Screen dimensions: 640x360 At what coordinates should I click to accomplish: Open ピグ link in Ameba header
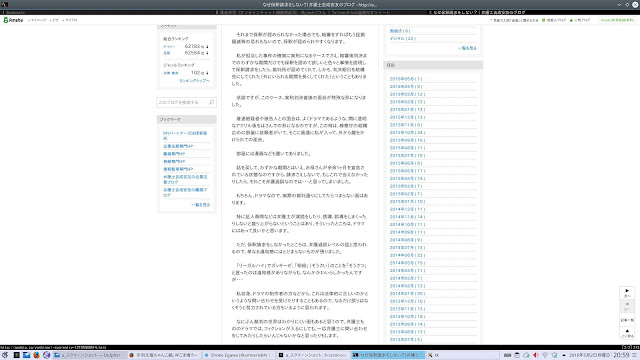click(55, 20)
